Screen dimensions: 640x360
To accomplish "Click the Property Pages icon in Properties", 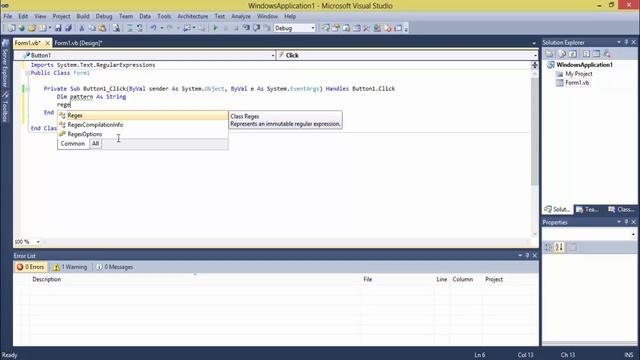I will (x=572, y=247).
